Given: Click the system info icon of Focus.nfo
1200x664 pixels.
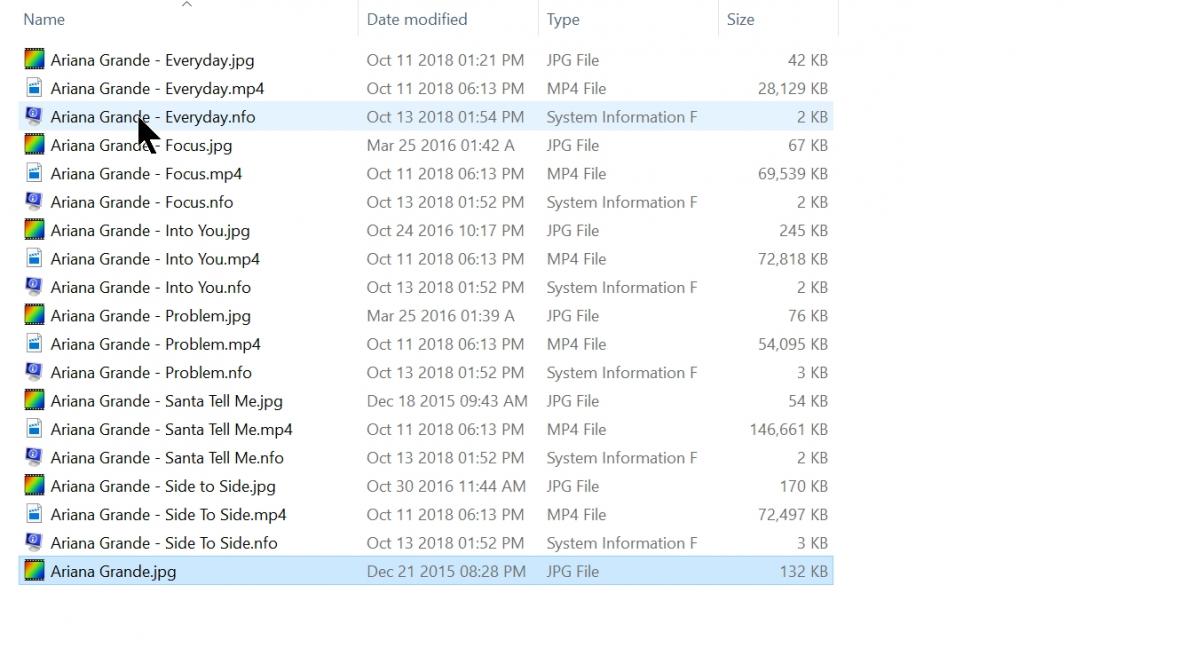Looking at the screenshot, I should point(34,202).
